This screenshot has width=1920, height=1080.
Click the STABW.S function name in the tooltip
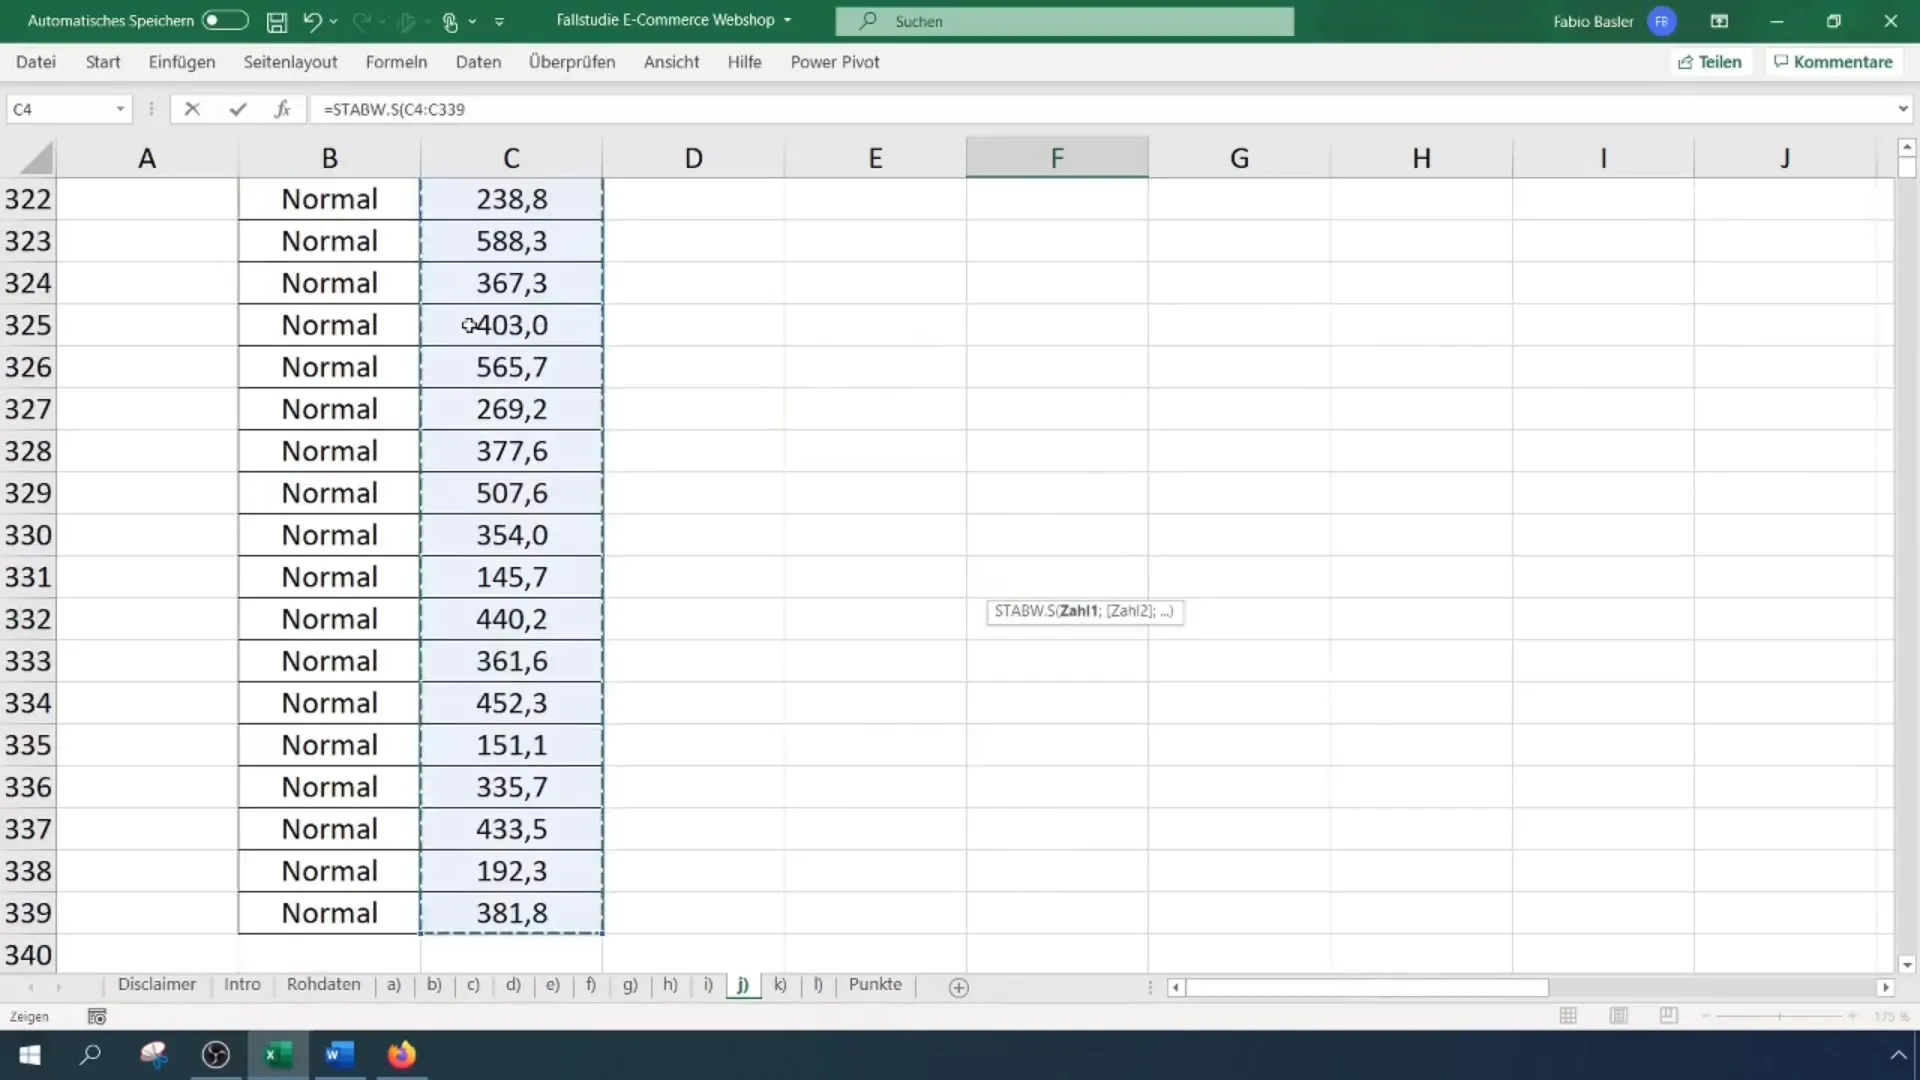[x=1024, y=611]
